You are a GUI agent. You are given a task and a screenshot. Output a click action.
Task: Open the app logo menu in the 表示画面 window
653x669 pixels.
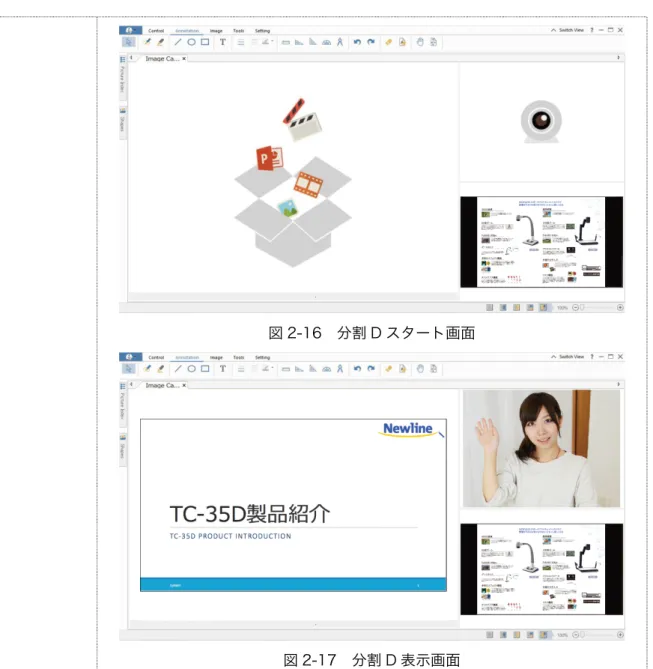(130, 357)
